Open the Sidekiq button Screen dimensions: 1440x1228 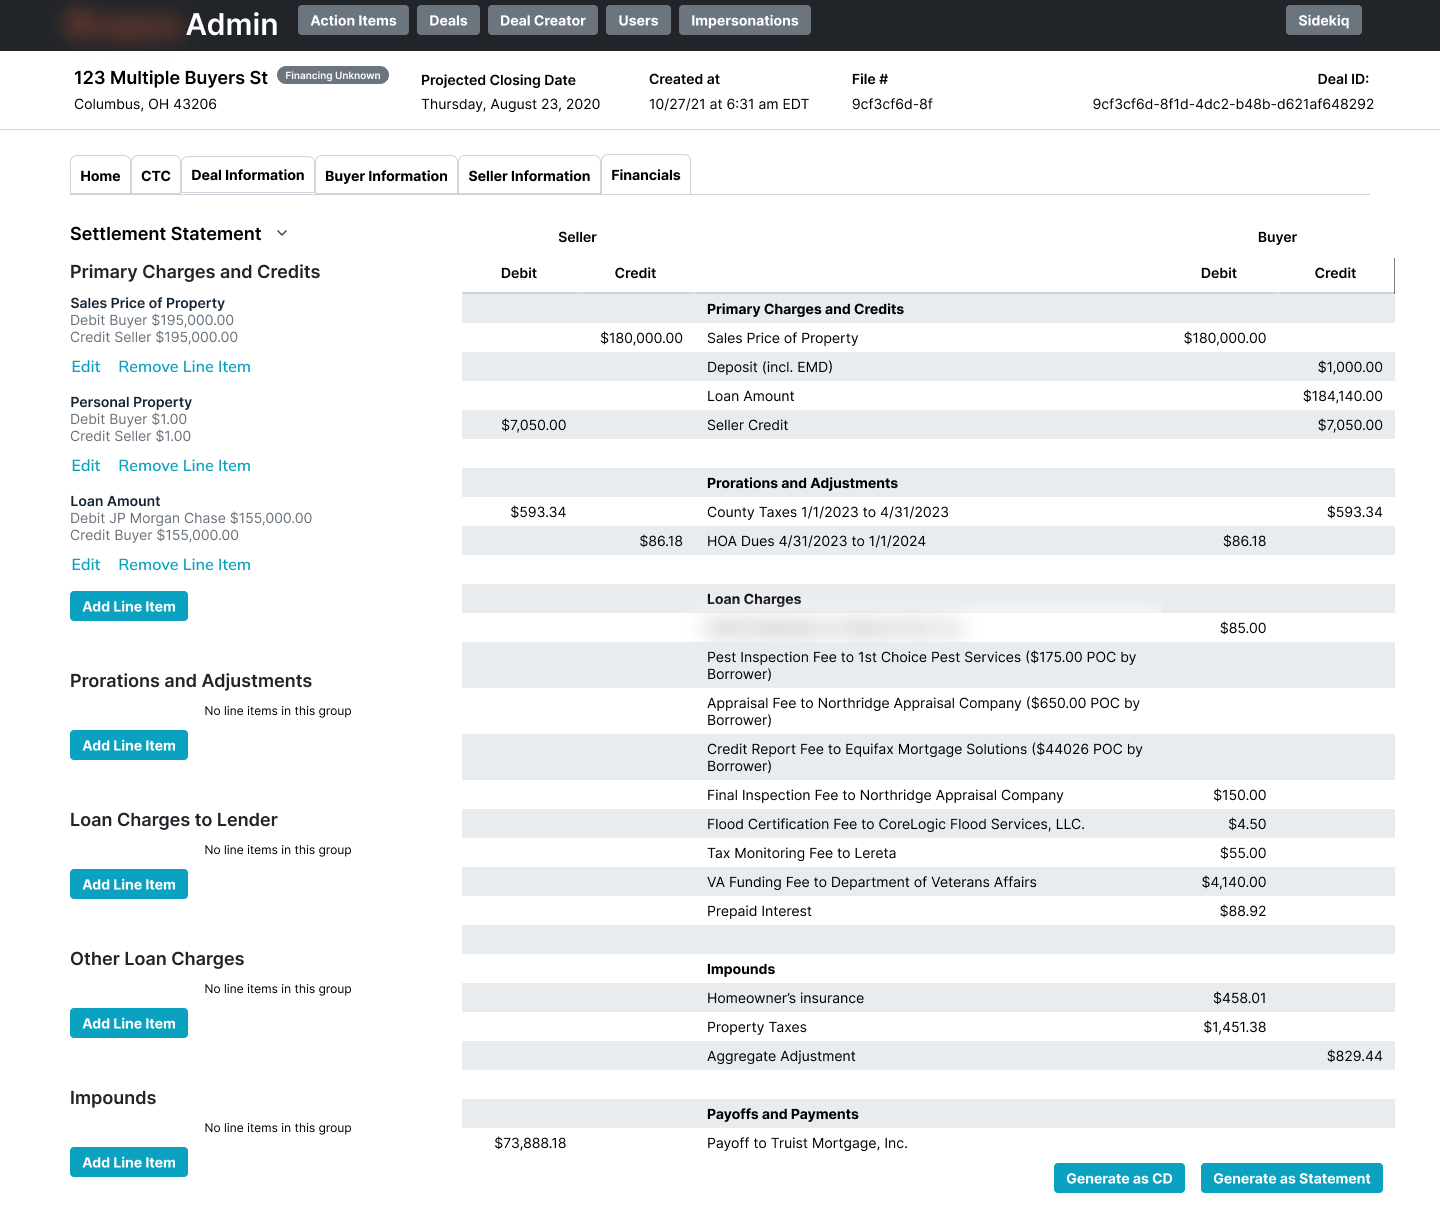click(1324, 20)
